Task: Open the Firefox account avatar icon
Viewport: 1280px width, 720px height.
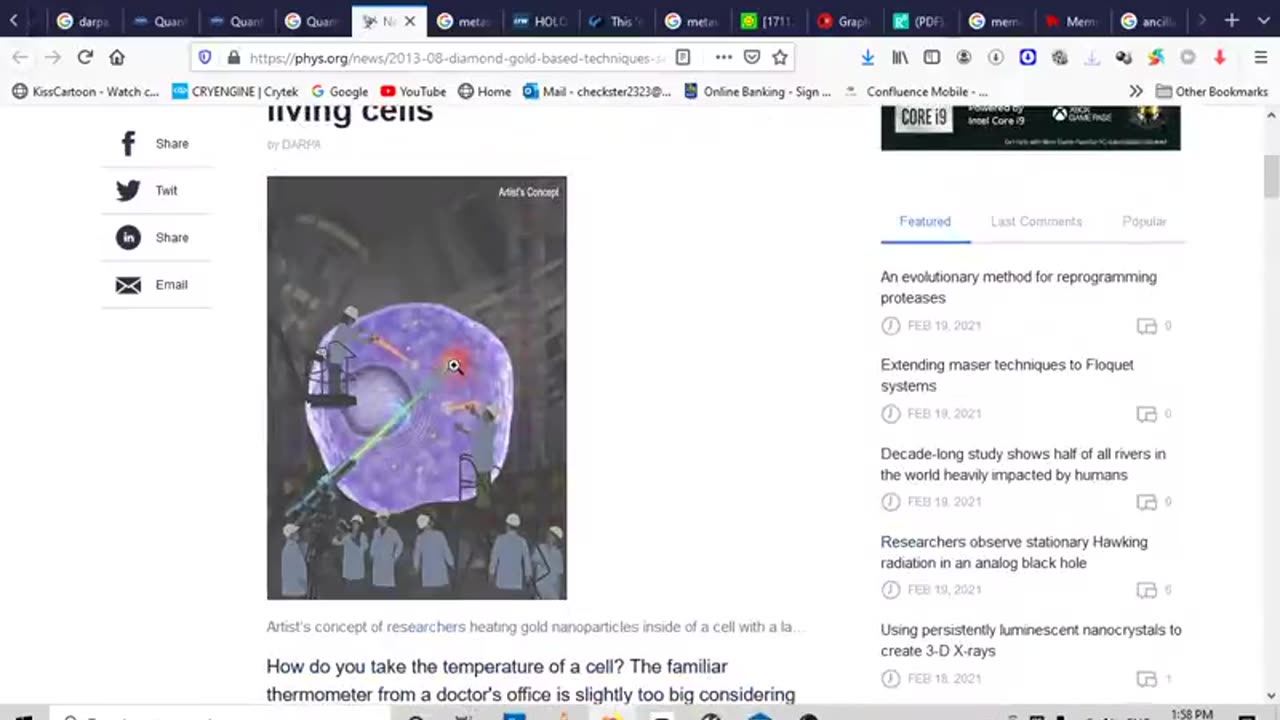Action: click(x=964, y=57)
